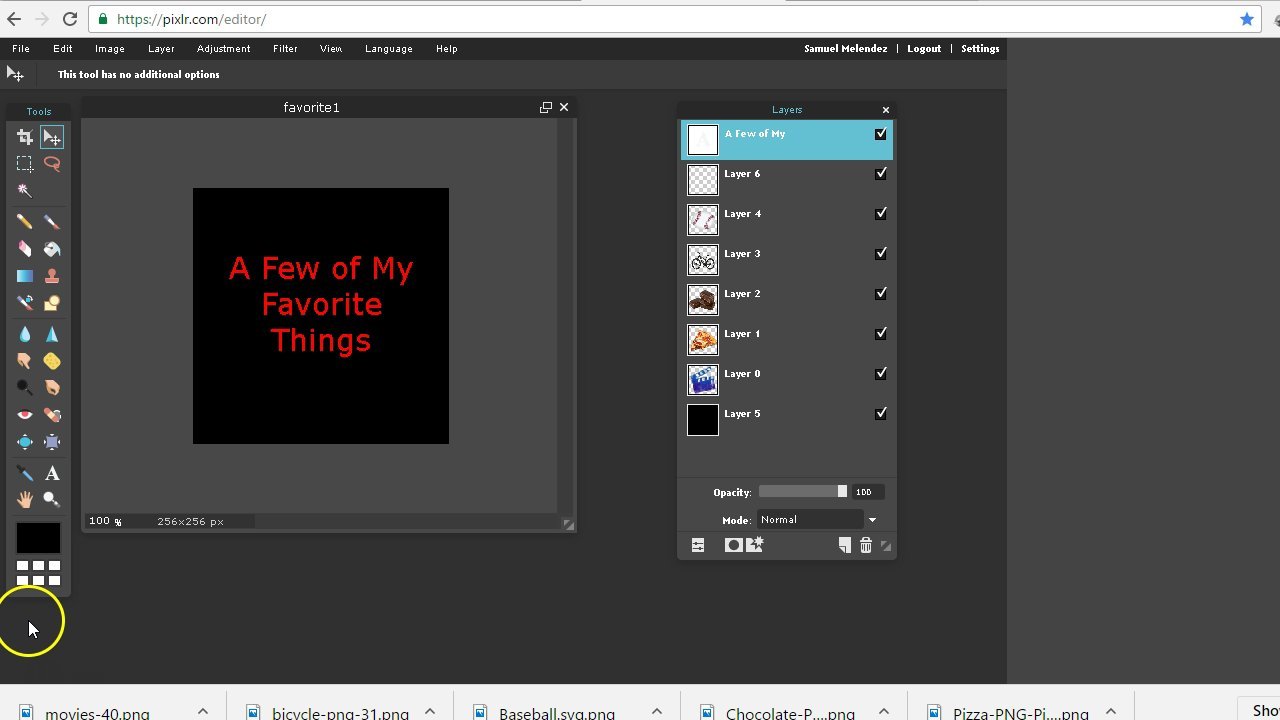1280x720 pixels.
Task: Toggle visibility of Layer 3
Action: [x=881, y=254]
